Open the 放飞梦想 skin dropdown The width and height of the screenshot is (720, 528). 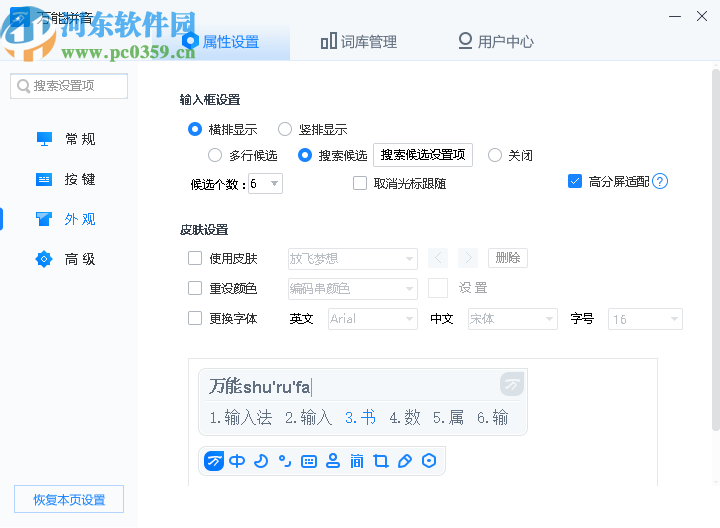[x=353, y=259]
